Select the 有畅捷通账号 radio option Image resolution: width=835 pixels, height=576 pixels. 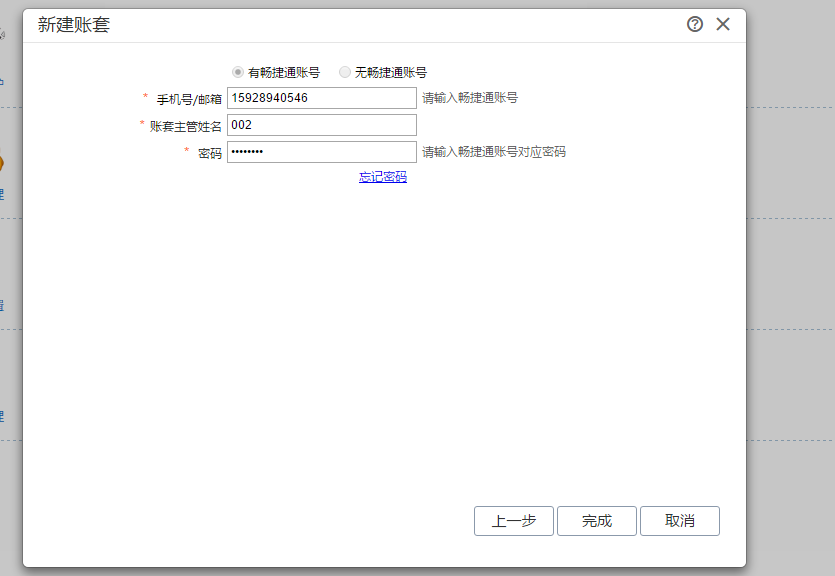(x=238, y=72)
